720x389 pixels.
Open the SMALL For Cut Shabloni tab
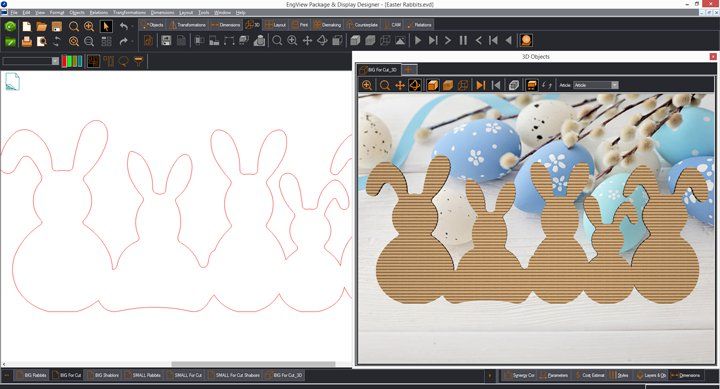(x=234, y=375)
